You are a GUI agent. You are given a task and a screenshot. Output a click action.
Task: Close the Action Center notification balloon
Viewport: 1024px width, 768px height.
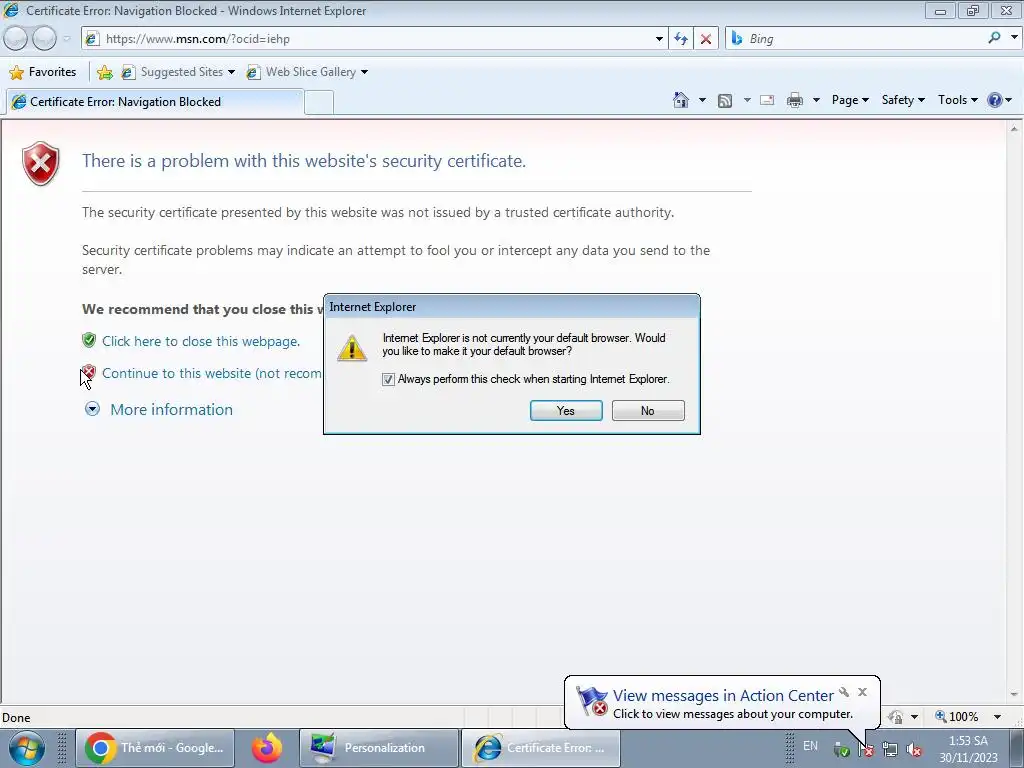[x=863, y=692]
